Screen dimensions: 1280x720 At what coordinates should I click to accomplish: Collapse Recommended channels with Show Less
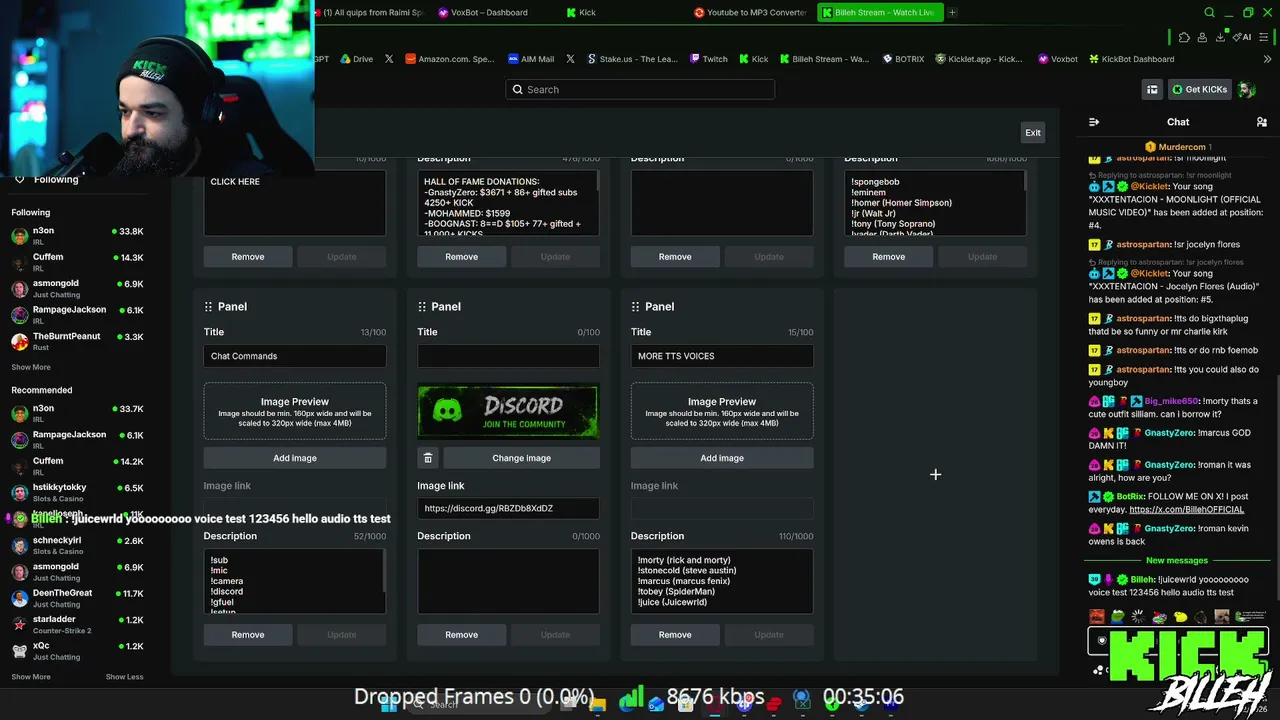(125, 677)
